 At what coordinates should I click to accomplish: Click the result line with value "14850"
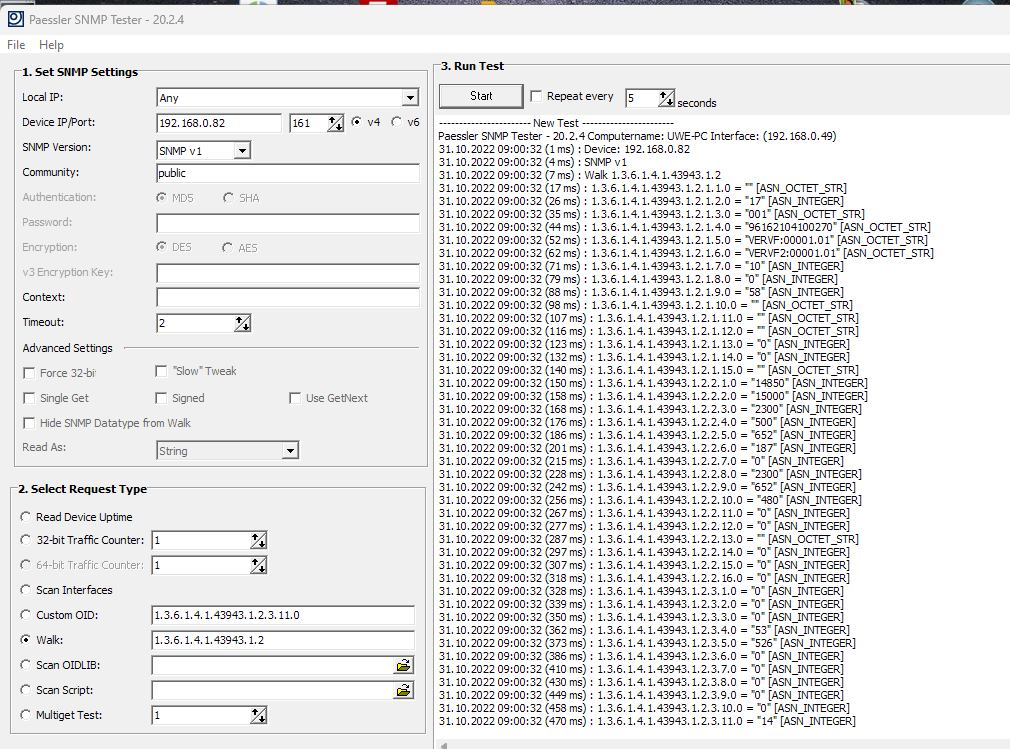coord(653,383)
